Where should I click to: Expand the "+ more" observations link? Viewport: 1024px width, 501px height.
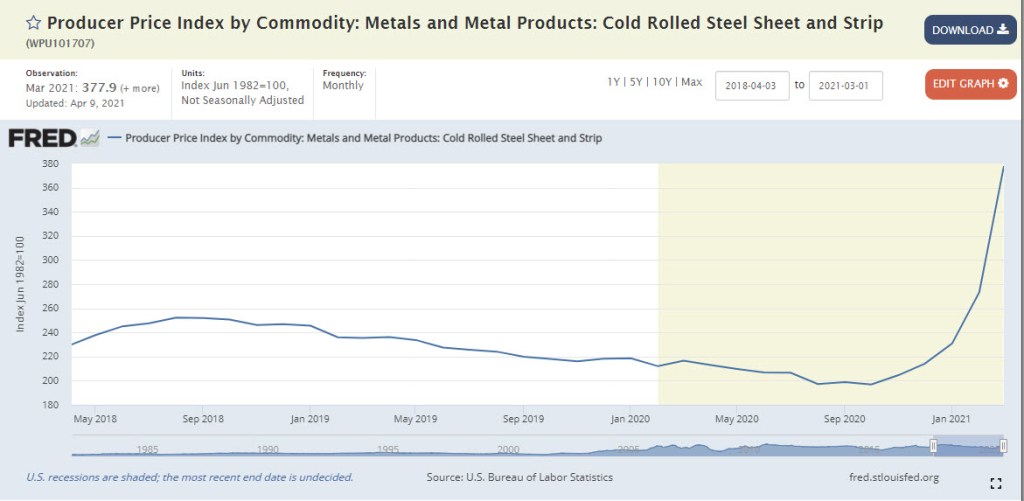point(142,86)
